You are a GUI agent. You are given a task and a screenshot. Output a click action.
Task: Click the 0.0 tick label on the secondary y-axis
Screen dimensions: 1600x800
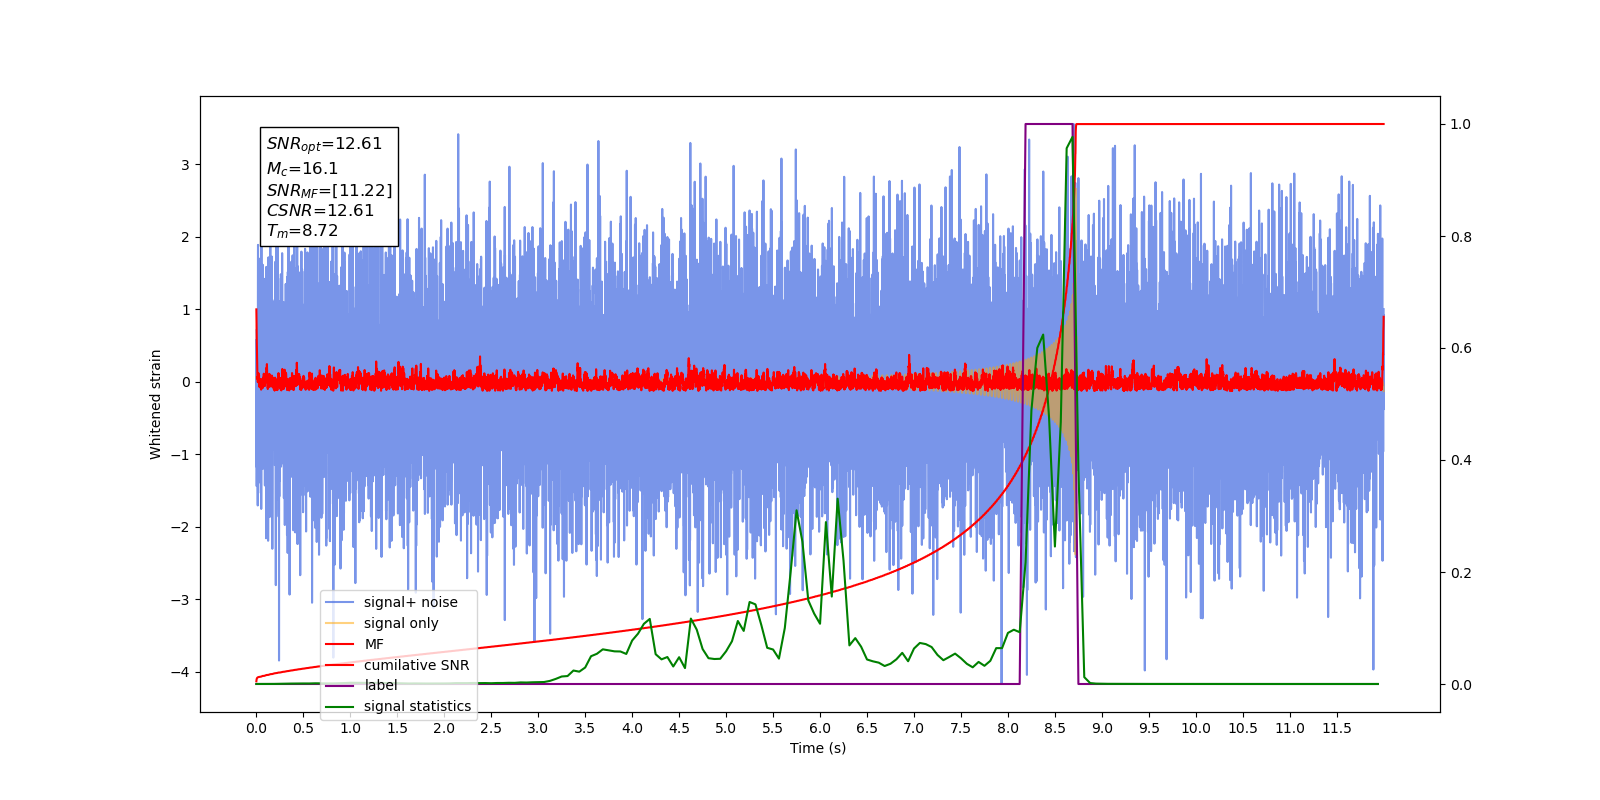[1461, 685]
